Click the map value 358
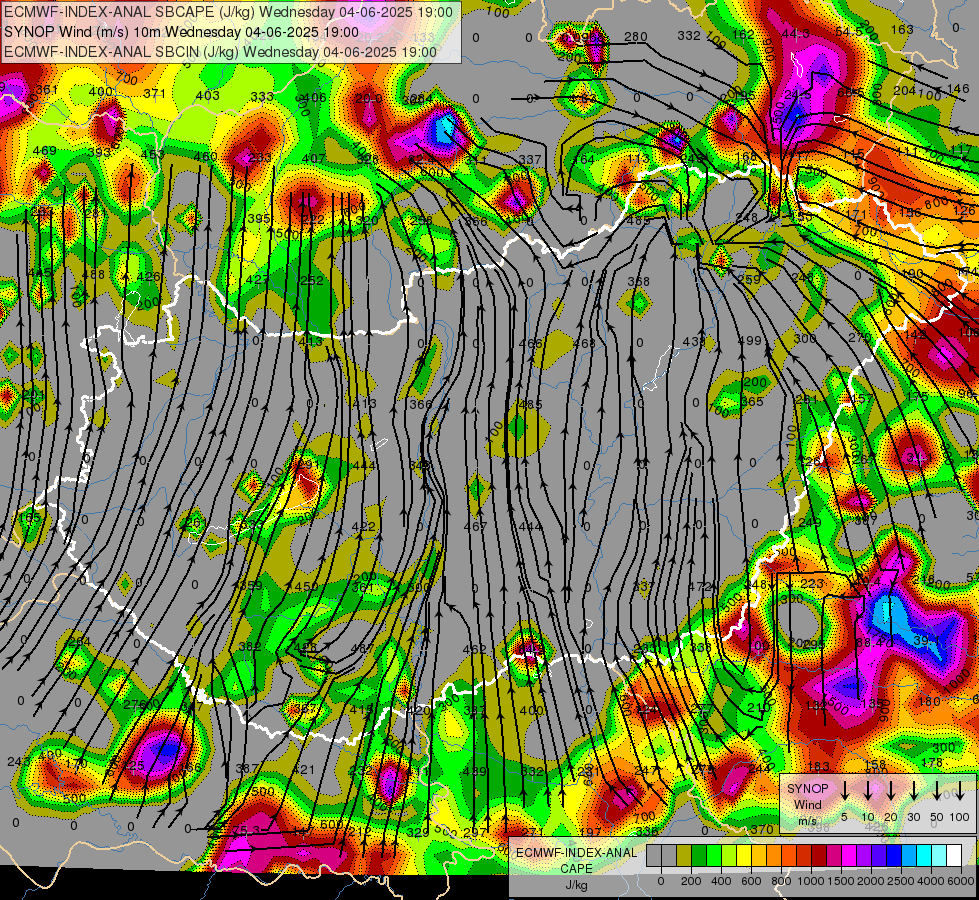The height and width of the screenshot is (900, 979). pos(638,282)
